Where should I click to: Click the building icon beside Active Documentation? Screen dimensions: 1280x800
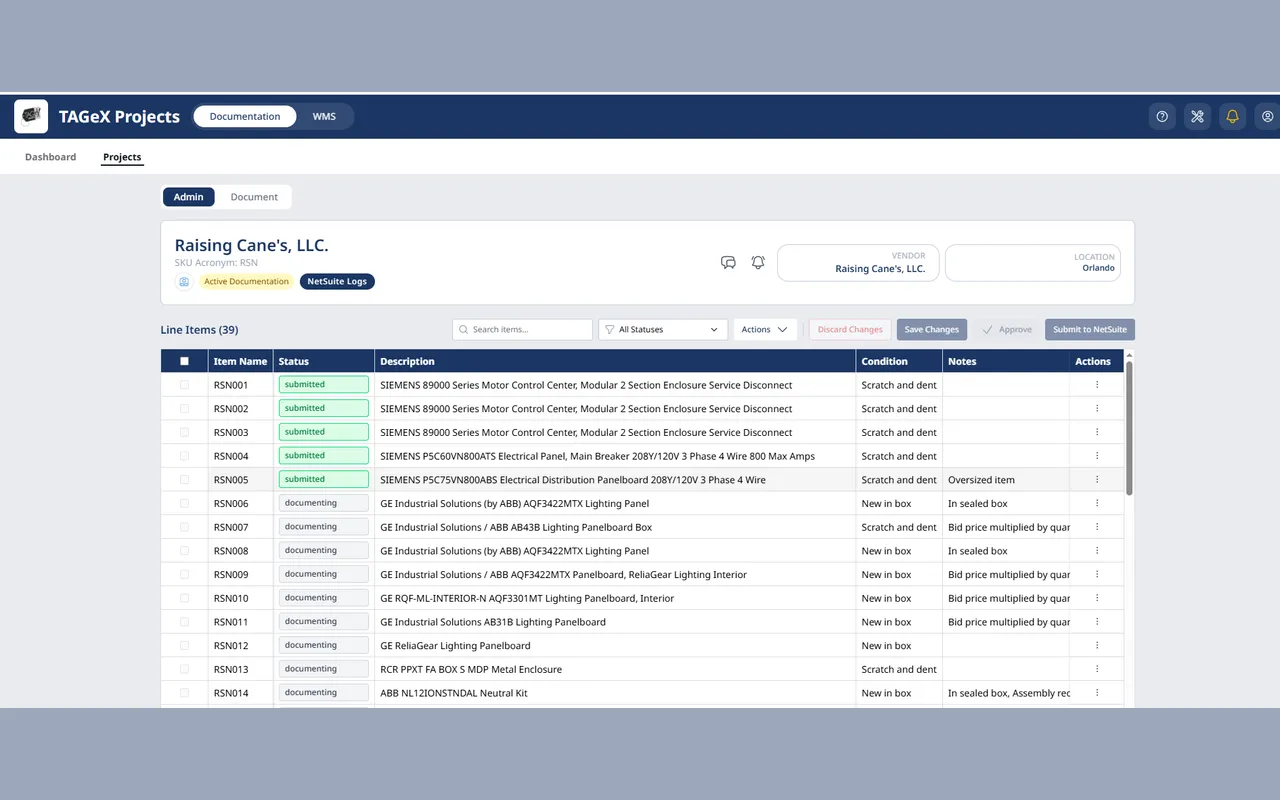184,282
